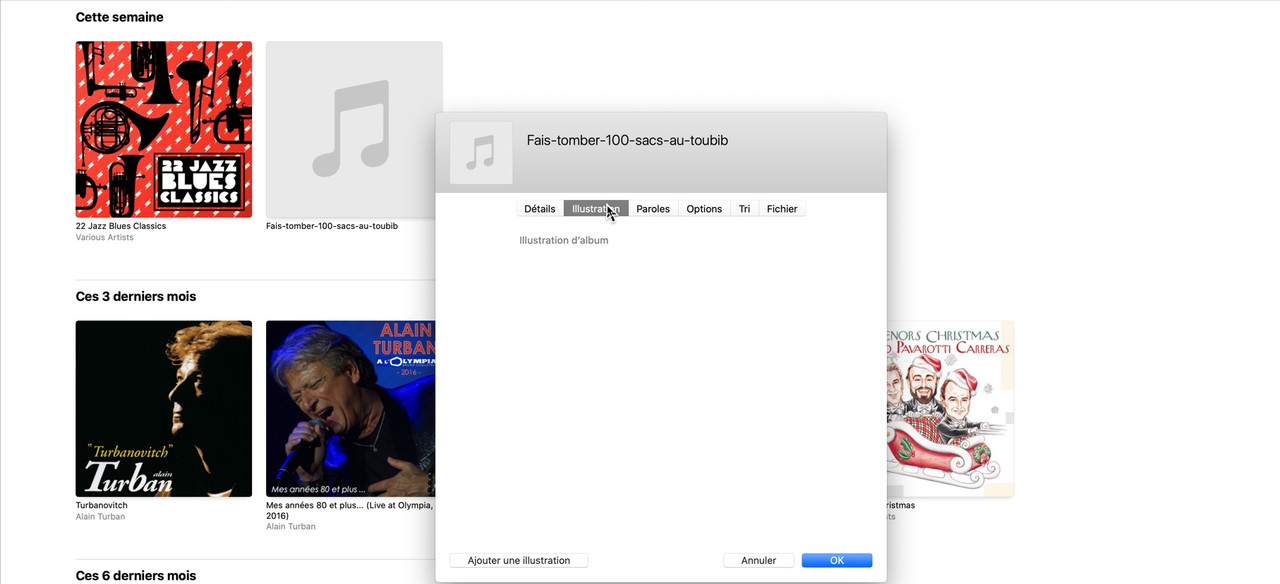
Task: Open placeholder cover of Fais-tomber-100-sacs-au-toubib album
Action: (354, 129)
